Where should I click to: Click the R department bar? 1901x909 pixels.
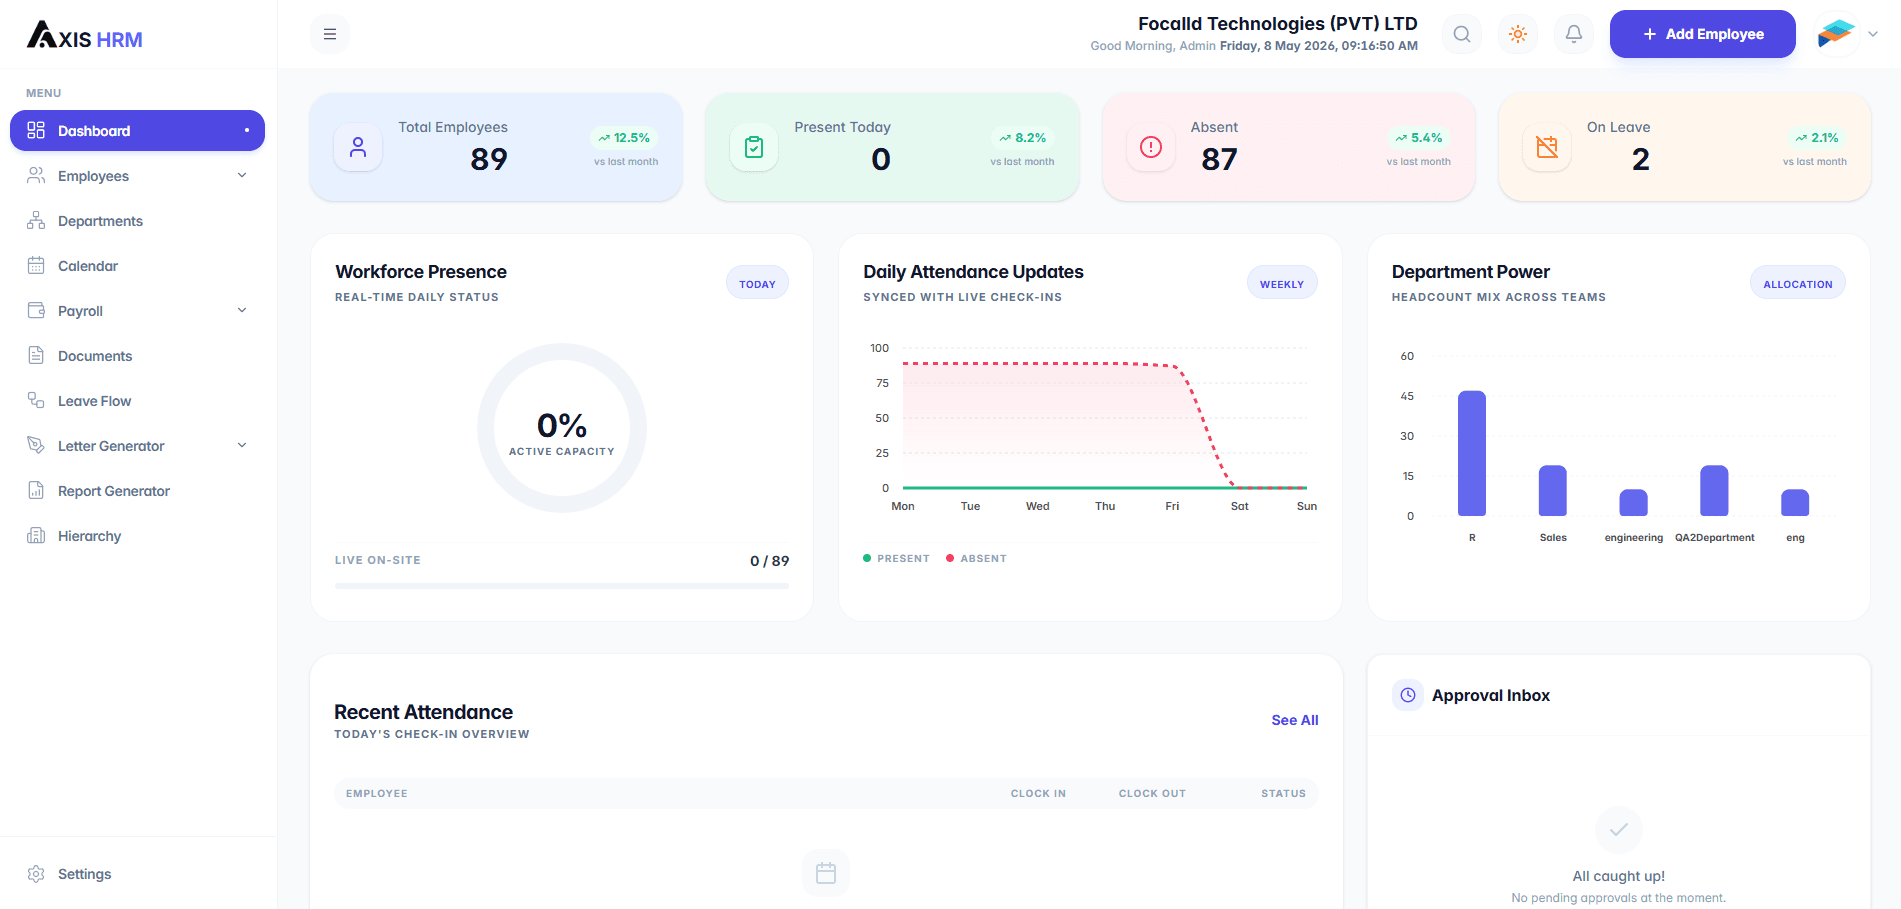click(x=1472, y=453)
